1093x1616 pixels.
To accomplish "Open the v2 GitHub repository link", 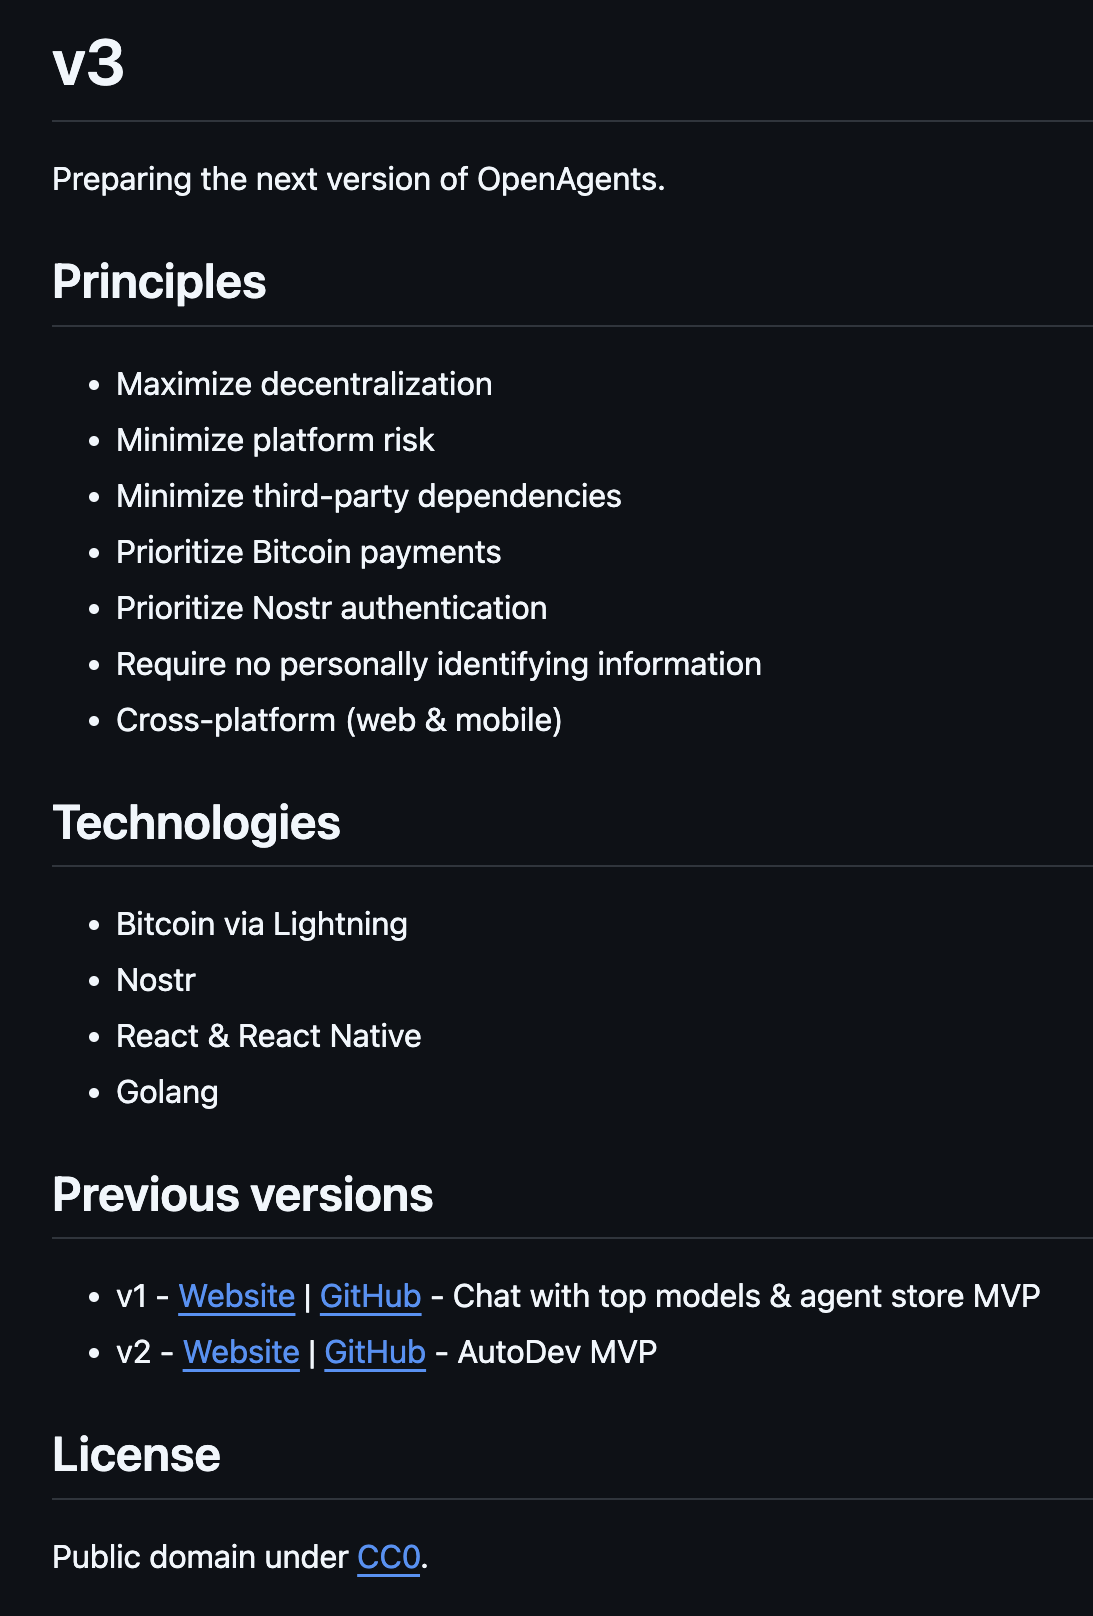I will 375,1352.
